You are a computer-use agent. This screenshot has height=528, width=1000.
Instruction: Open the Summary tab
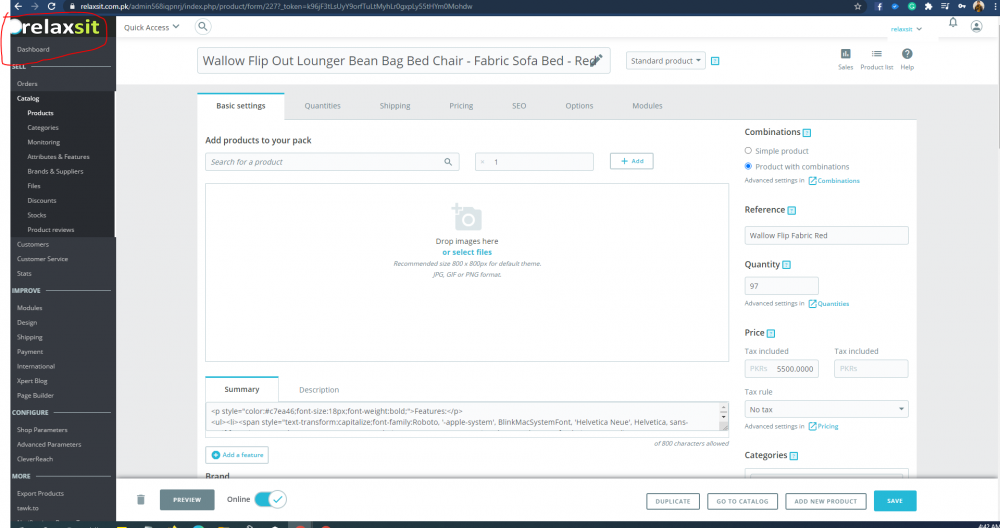[242, 389]
